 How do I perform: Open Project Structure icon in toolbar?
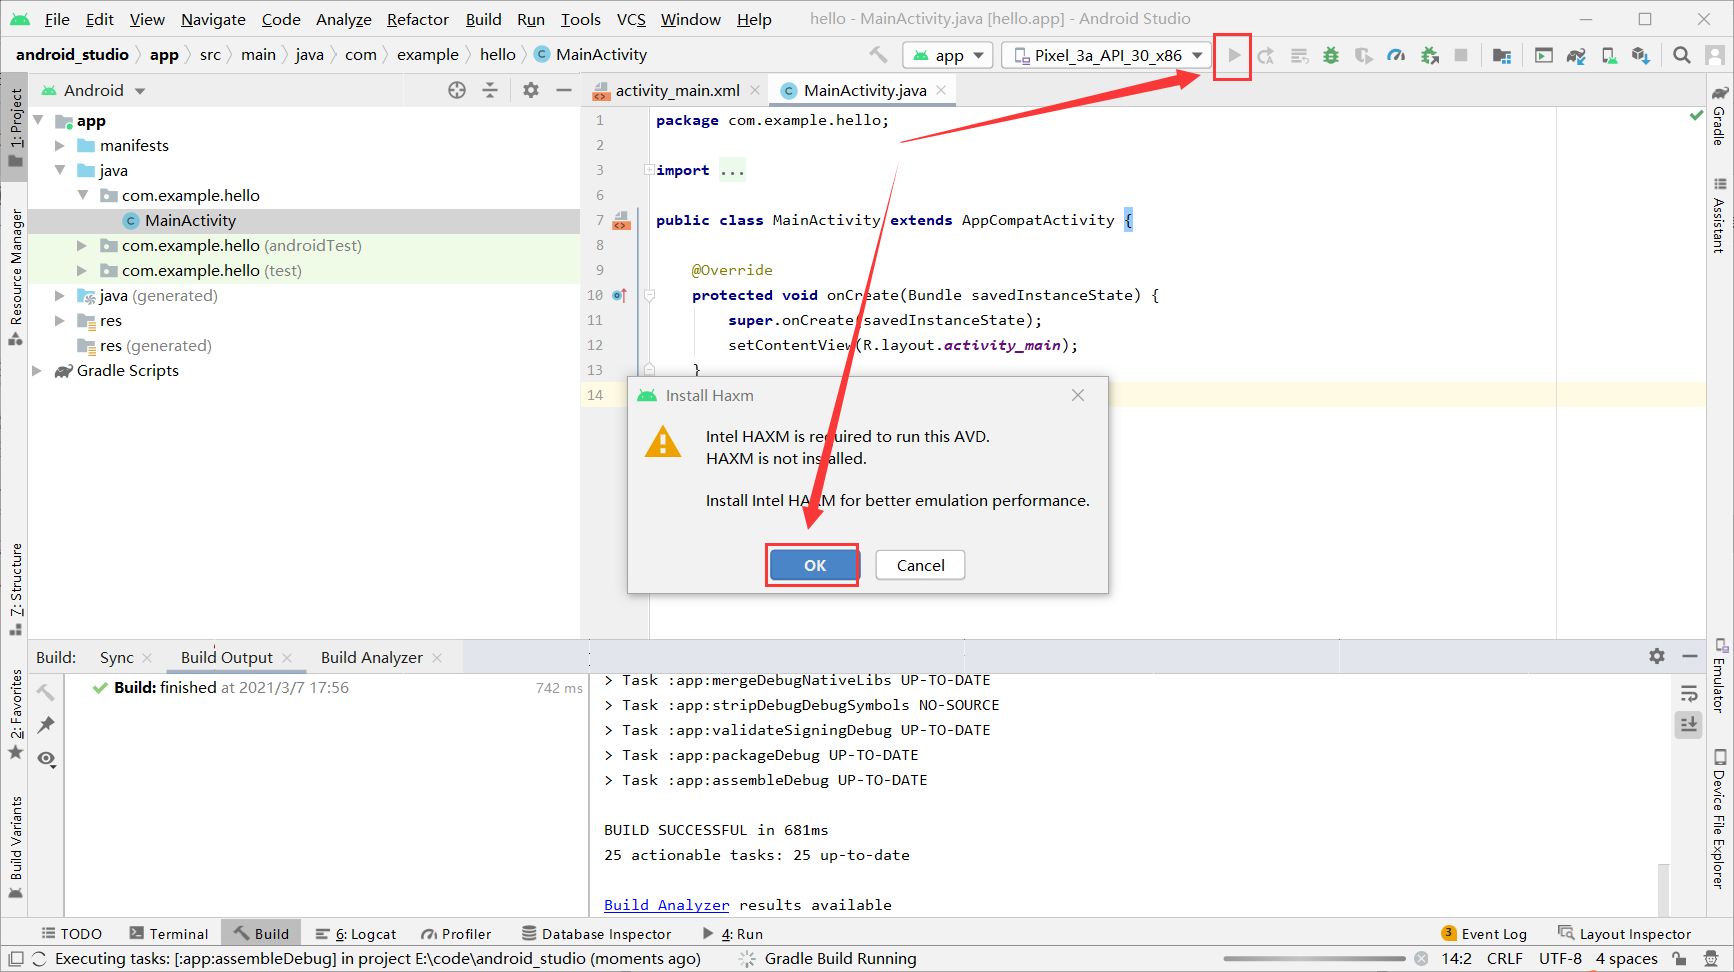point(1501,55)
